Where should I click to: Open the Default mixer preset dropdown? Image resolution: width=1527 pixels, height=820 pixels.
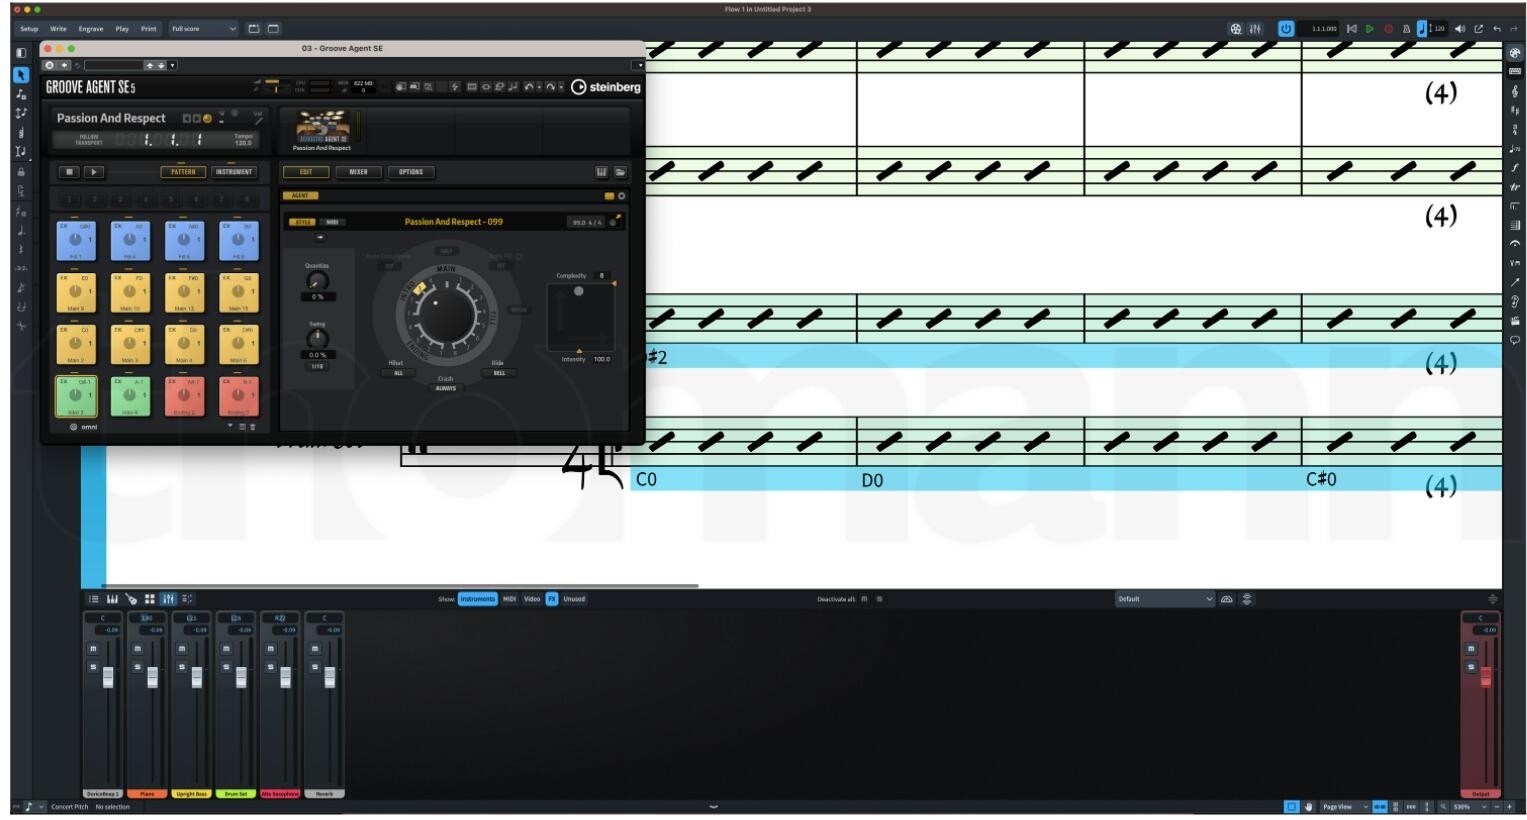[x=1164, y=599]
